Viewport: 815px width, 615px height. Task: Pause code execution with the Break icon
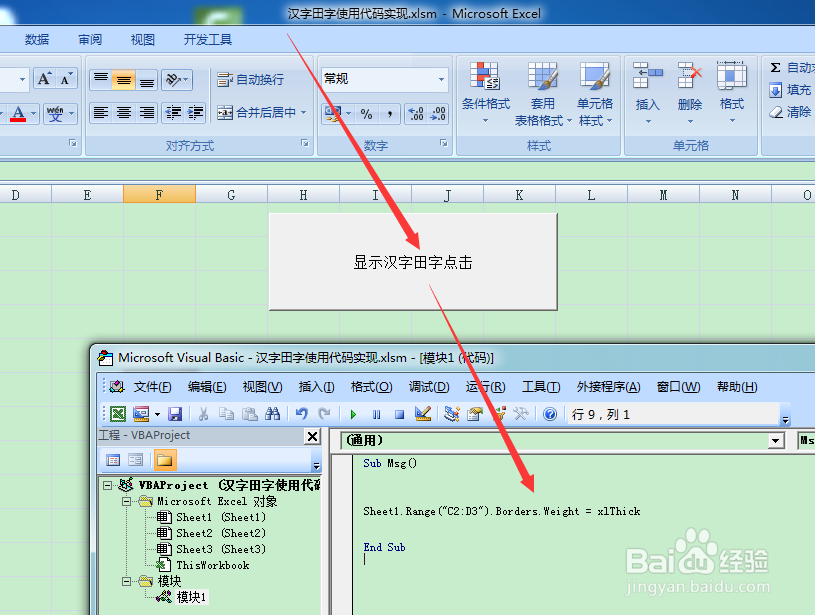point(376,413)
